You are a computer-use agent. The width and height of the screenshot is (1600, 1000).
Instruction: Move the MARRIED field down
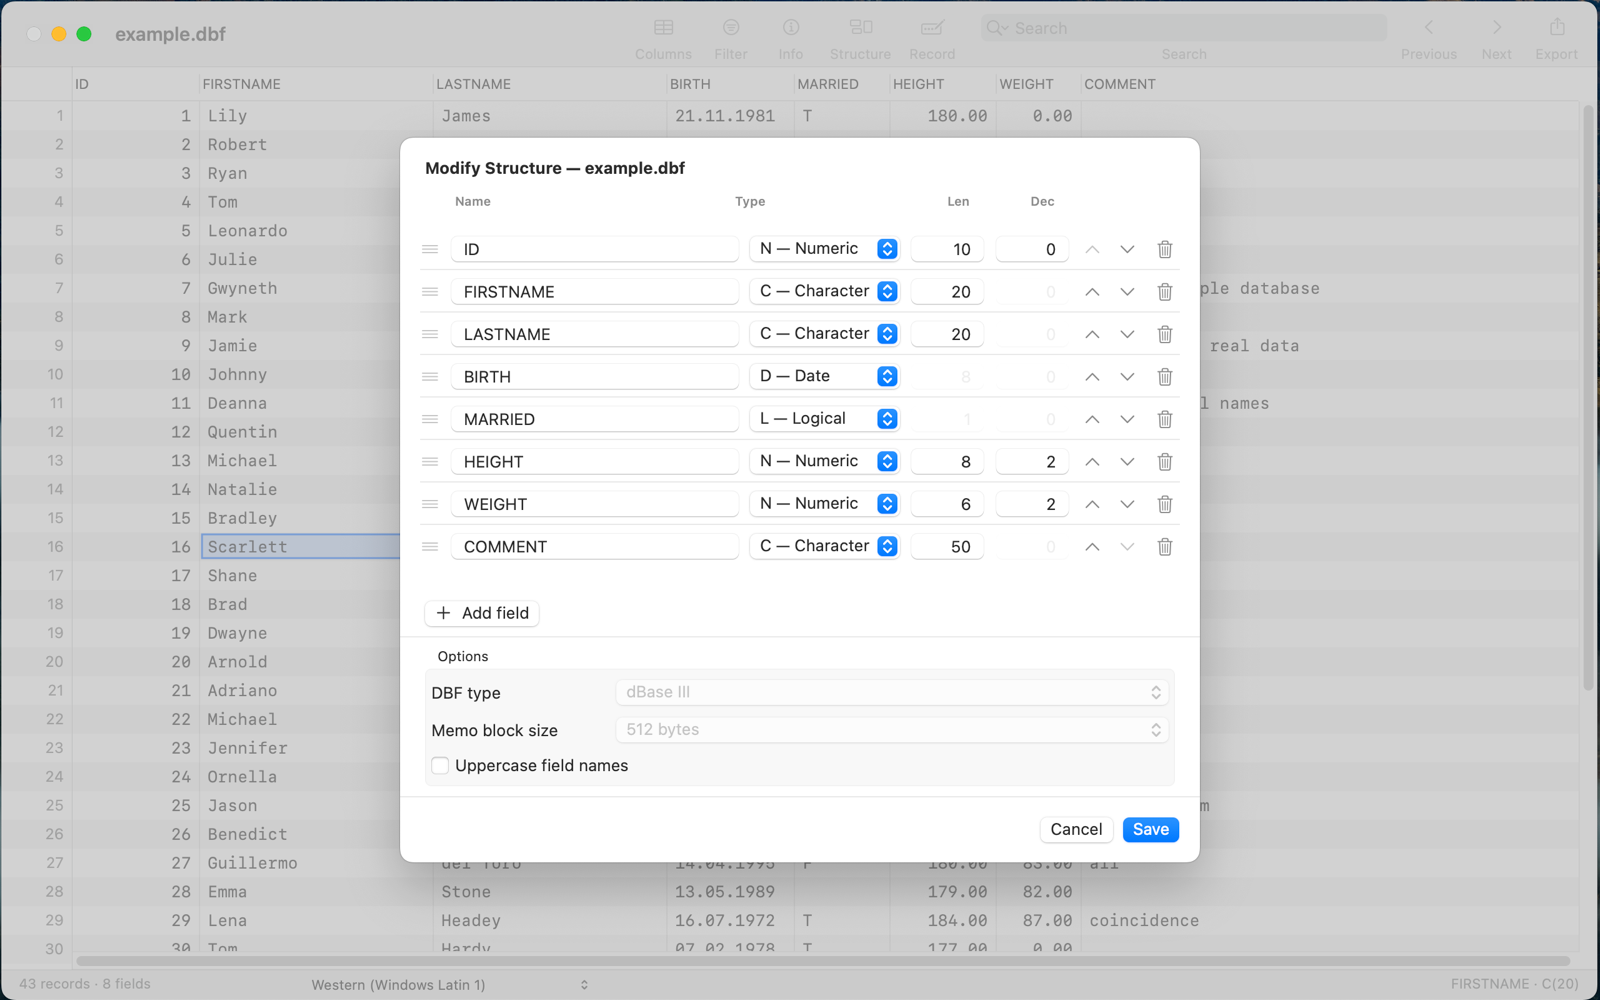[x=1127, y=419]
